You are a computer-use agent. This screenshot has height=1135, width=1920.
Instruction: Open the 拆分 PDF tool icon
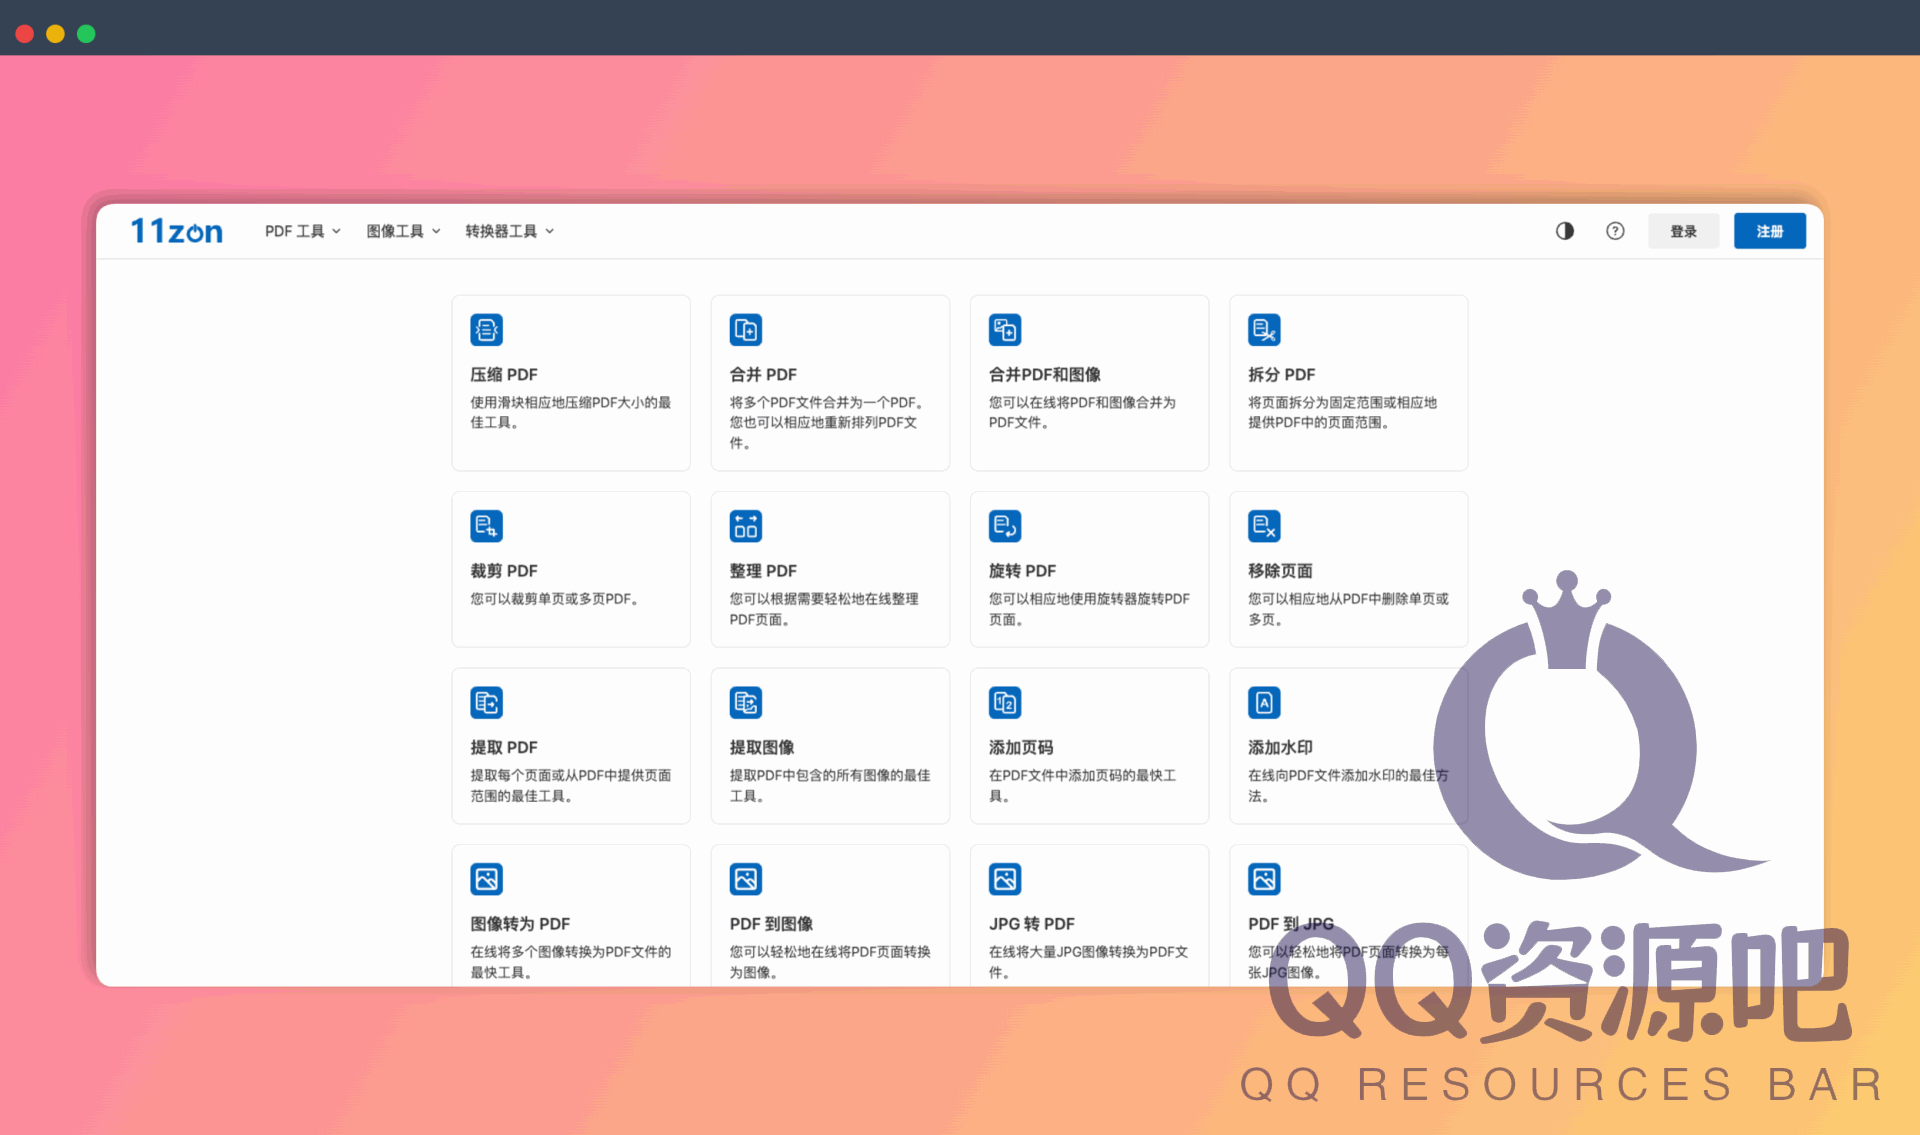pos(1264,329)
